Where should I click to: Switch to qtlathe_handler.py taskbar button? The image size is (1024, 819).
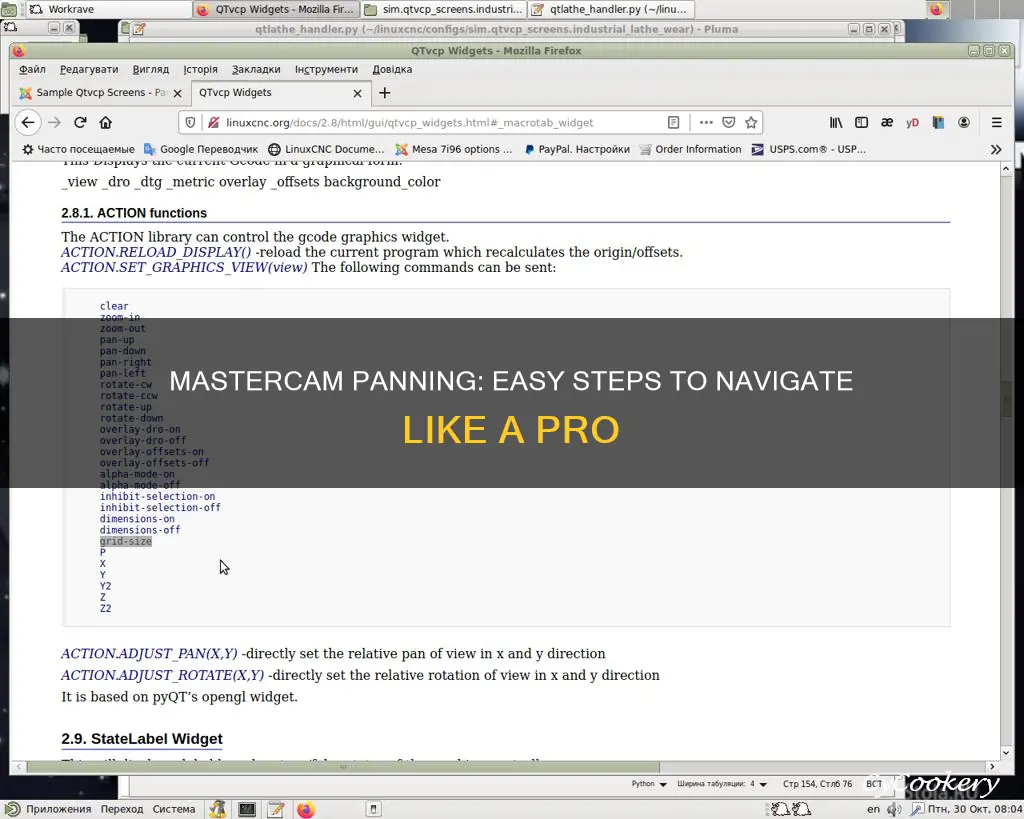(611, 9)
